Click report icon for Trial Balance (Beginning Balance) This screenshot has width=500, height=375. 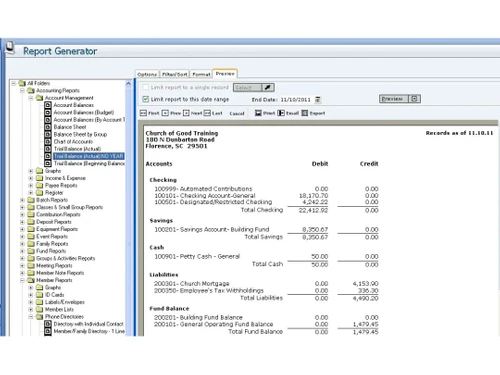click(x=48, y=163)
